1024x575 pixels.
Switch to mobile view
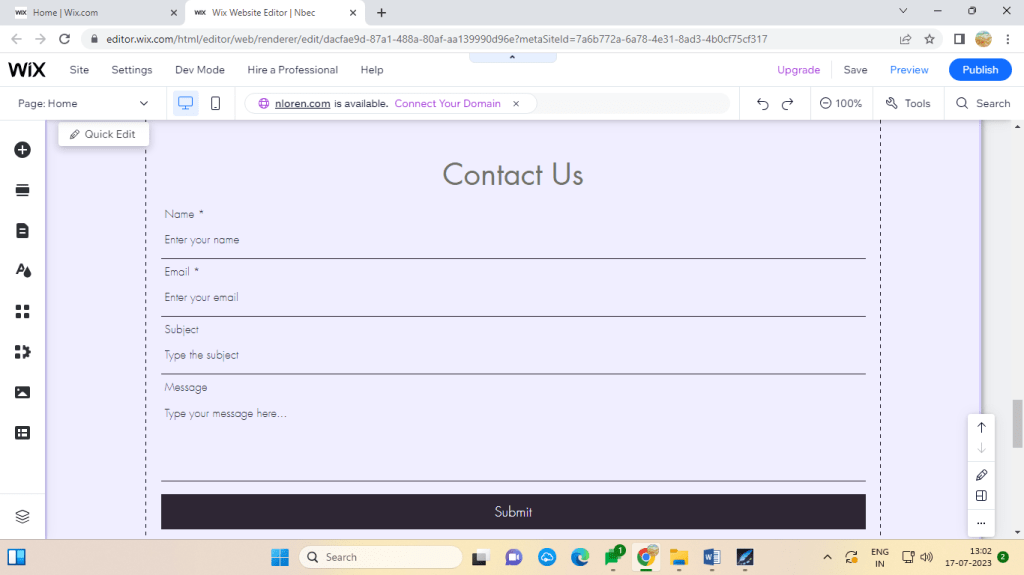pos(215,103)
